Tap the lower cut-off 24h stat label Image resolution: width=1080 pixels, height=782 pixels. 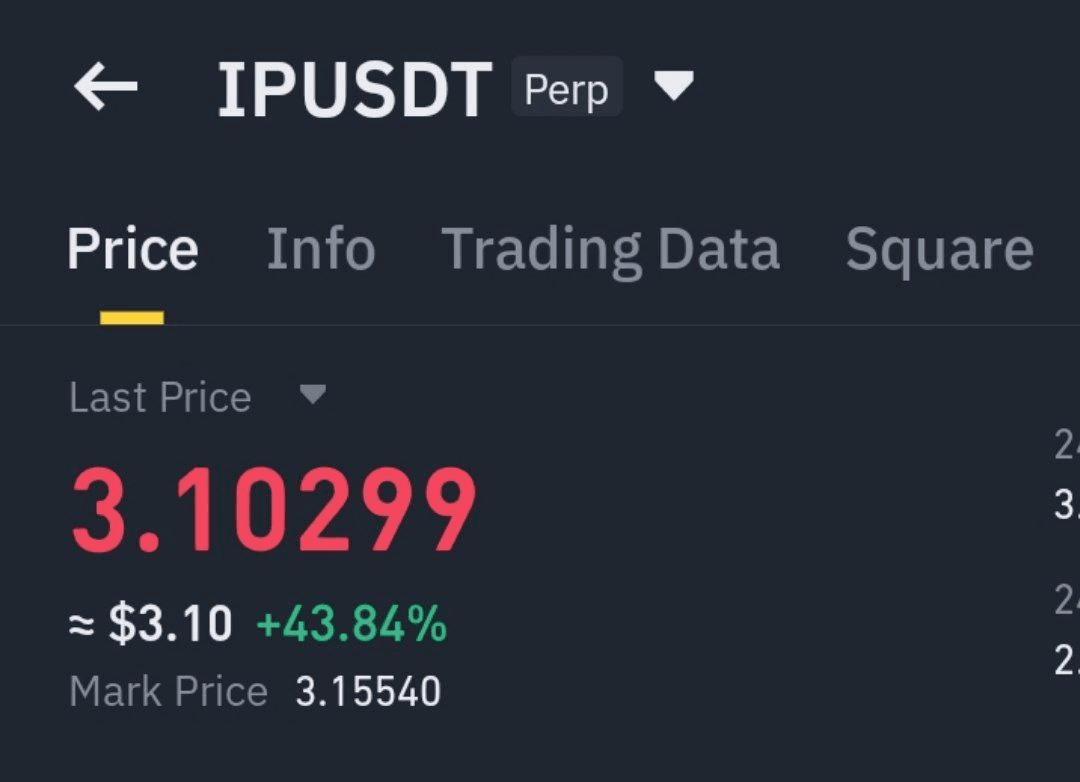click(1066, 600)
